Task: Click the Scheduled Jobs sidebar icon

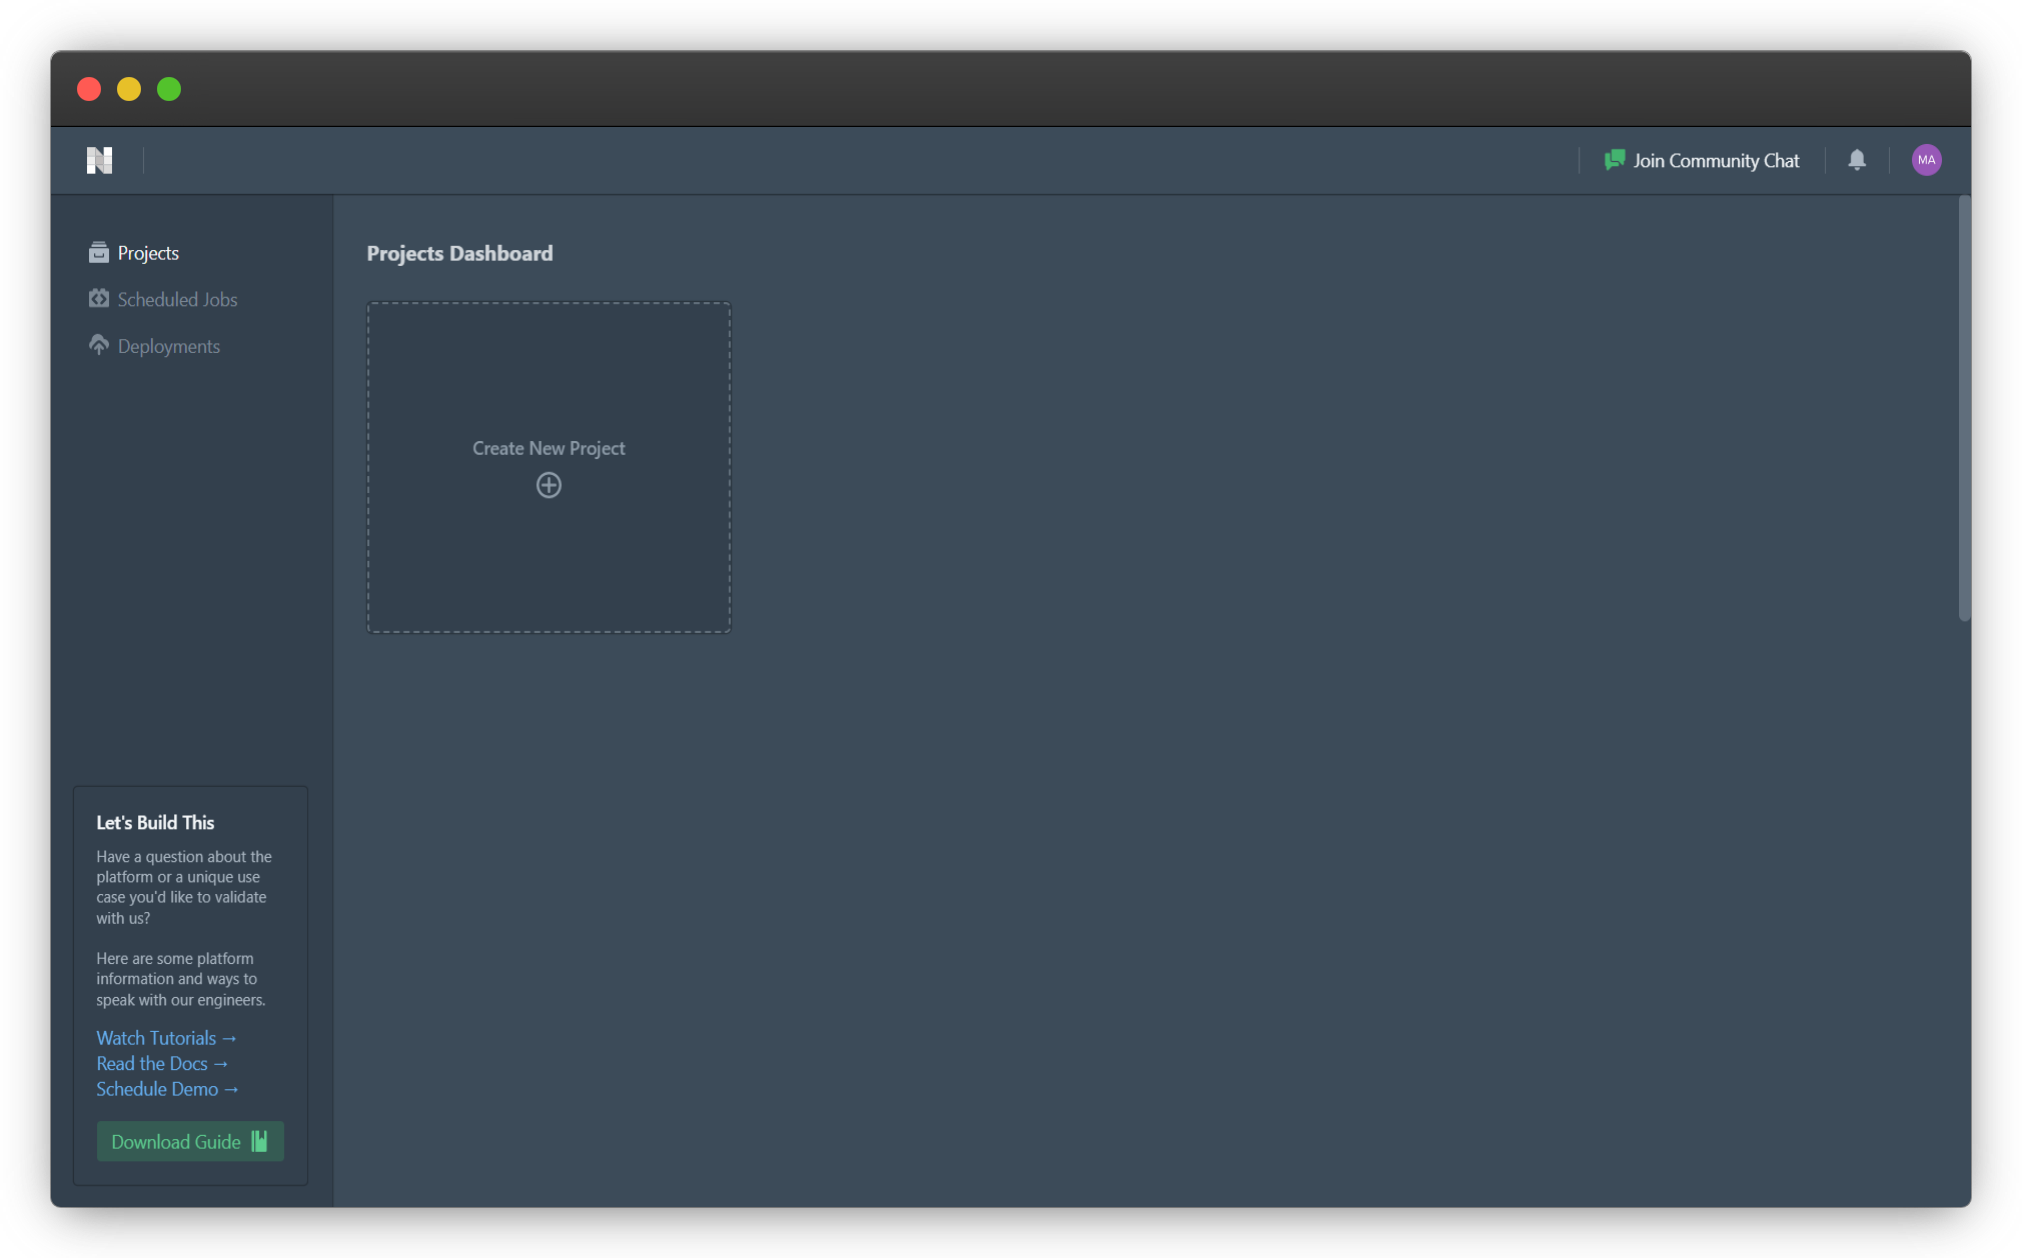Action: [x=98, y=299]
